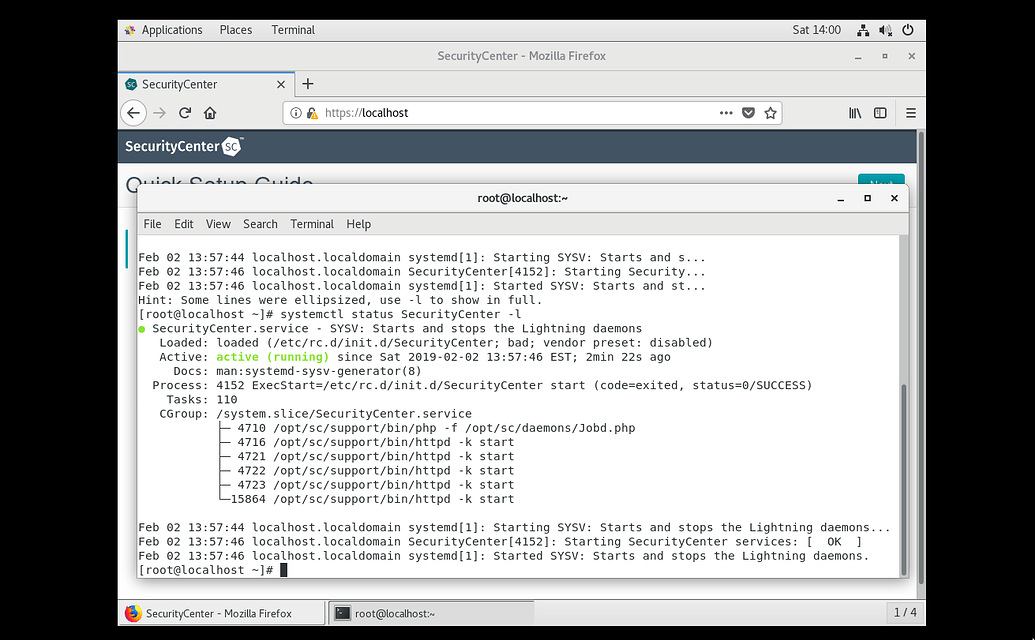
Task: Click the power icon in the top bar
Action: [x=908, y=29]
